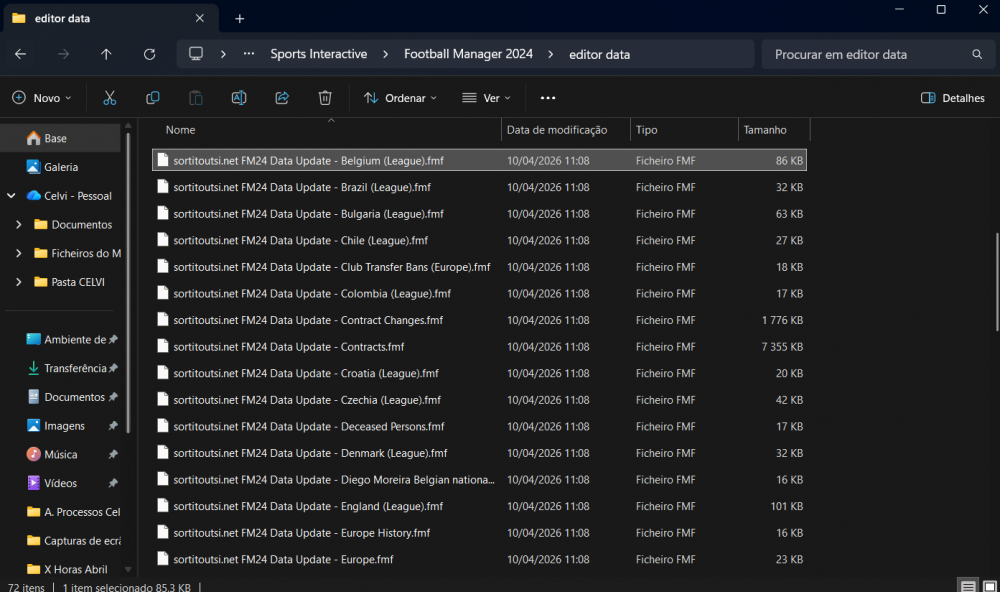Select Deceased Persons.fmf file

(x=480, y=426)
